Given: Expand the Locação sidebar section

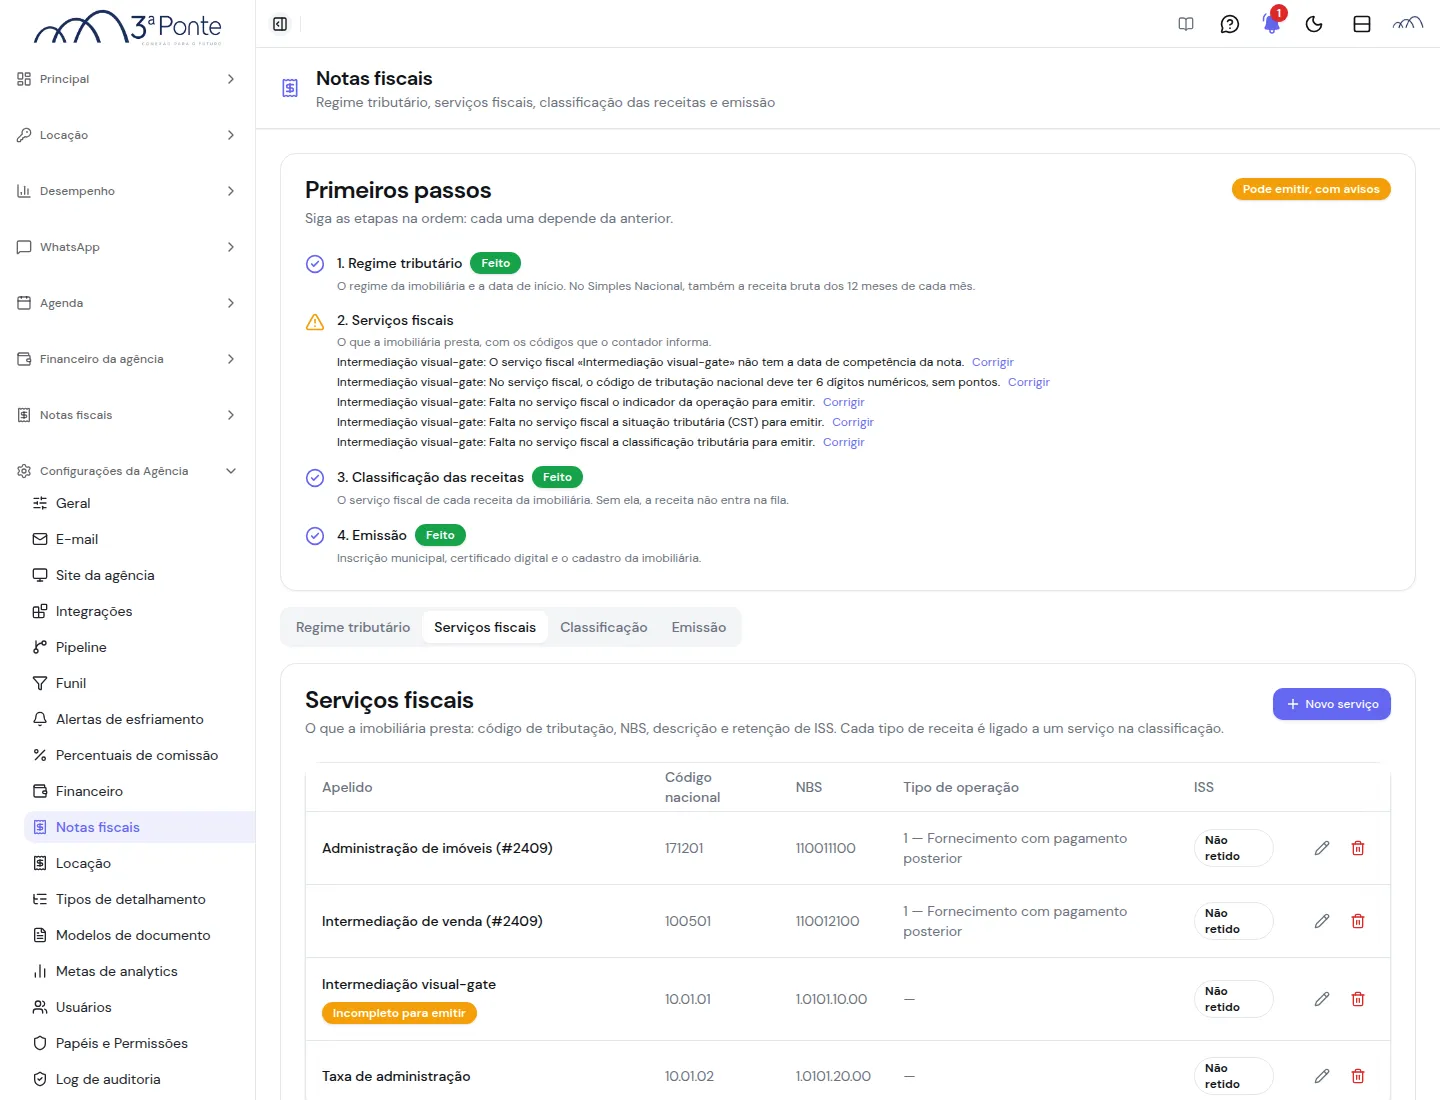Looking at the screenshot, I should (x=127, y=135).
